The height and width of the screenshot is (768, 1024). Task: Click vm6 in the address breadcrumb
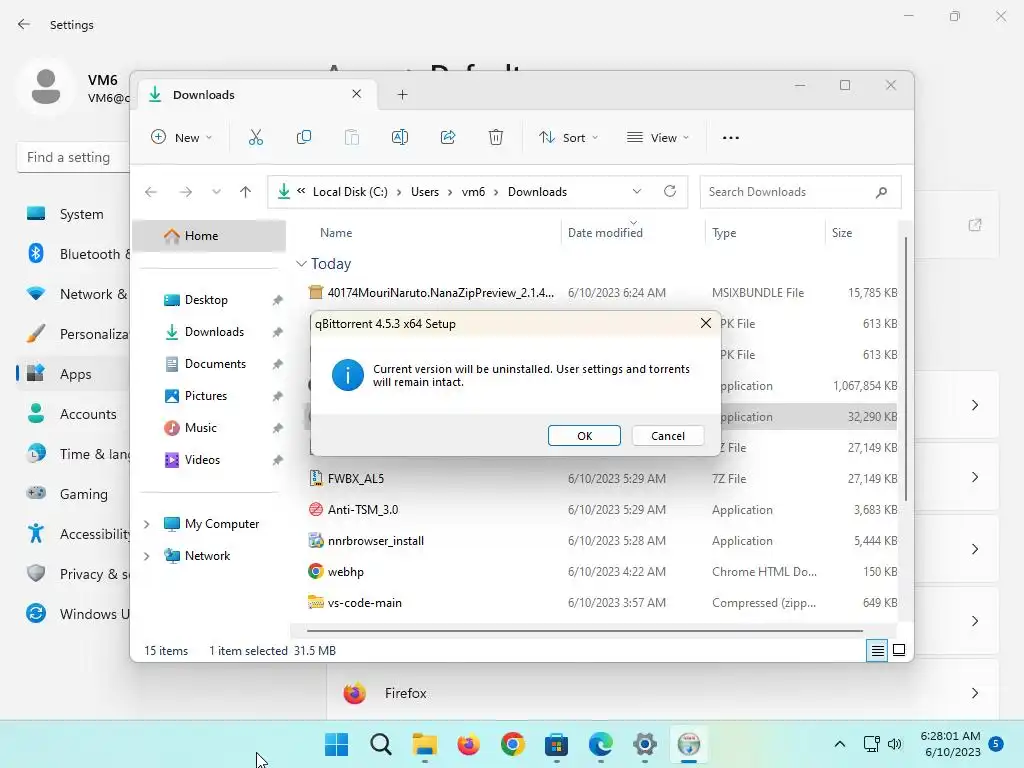click(x=473, y=192)
